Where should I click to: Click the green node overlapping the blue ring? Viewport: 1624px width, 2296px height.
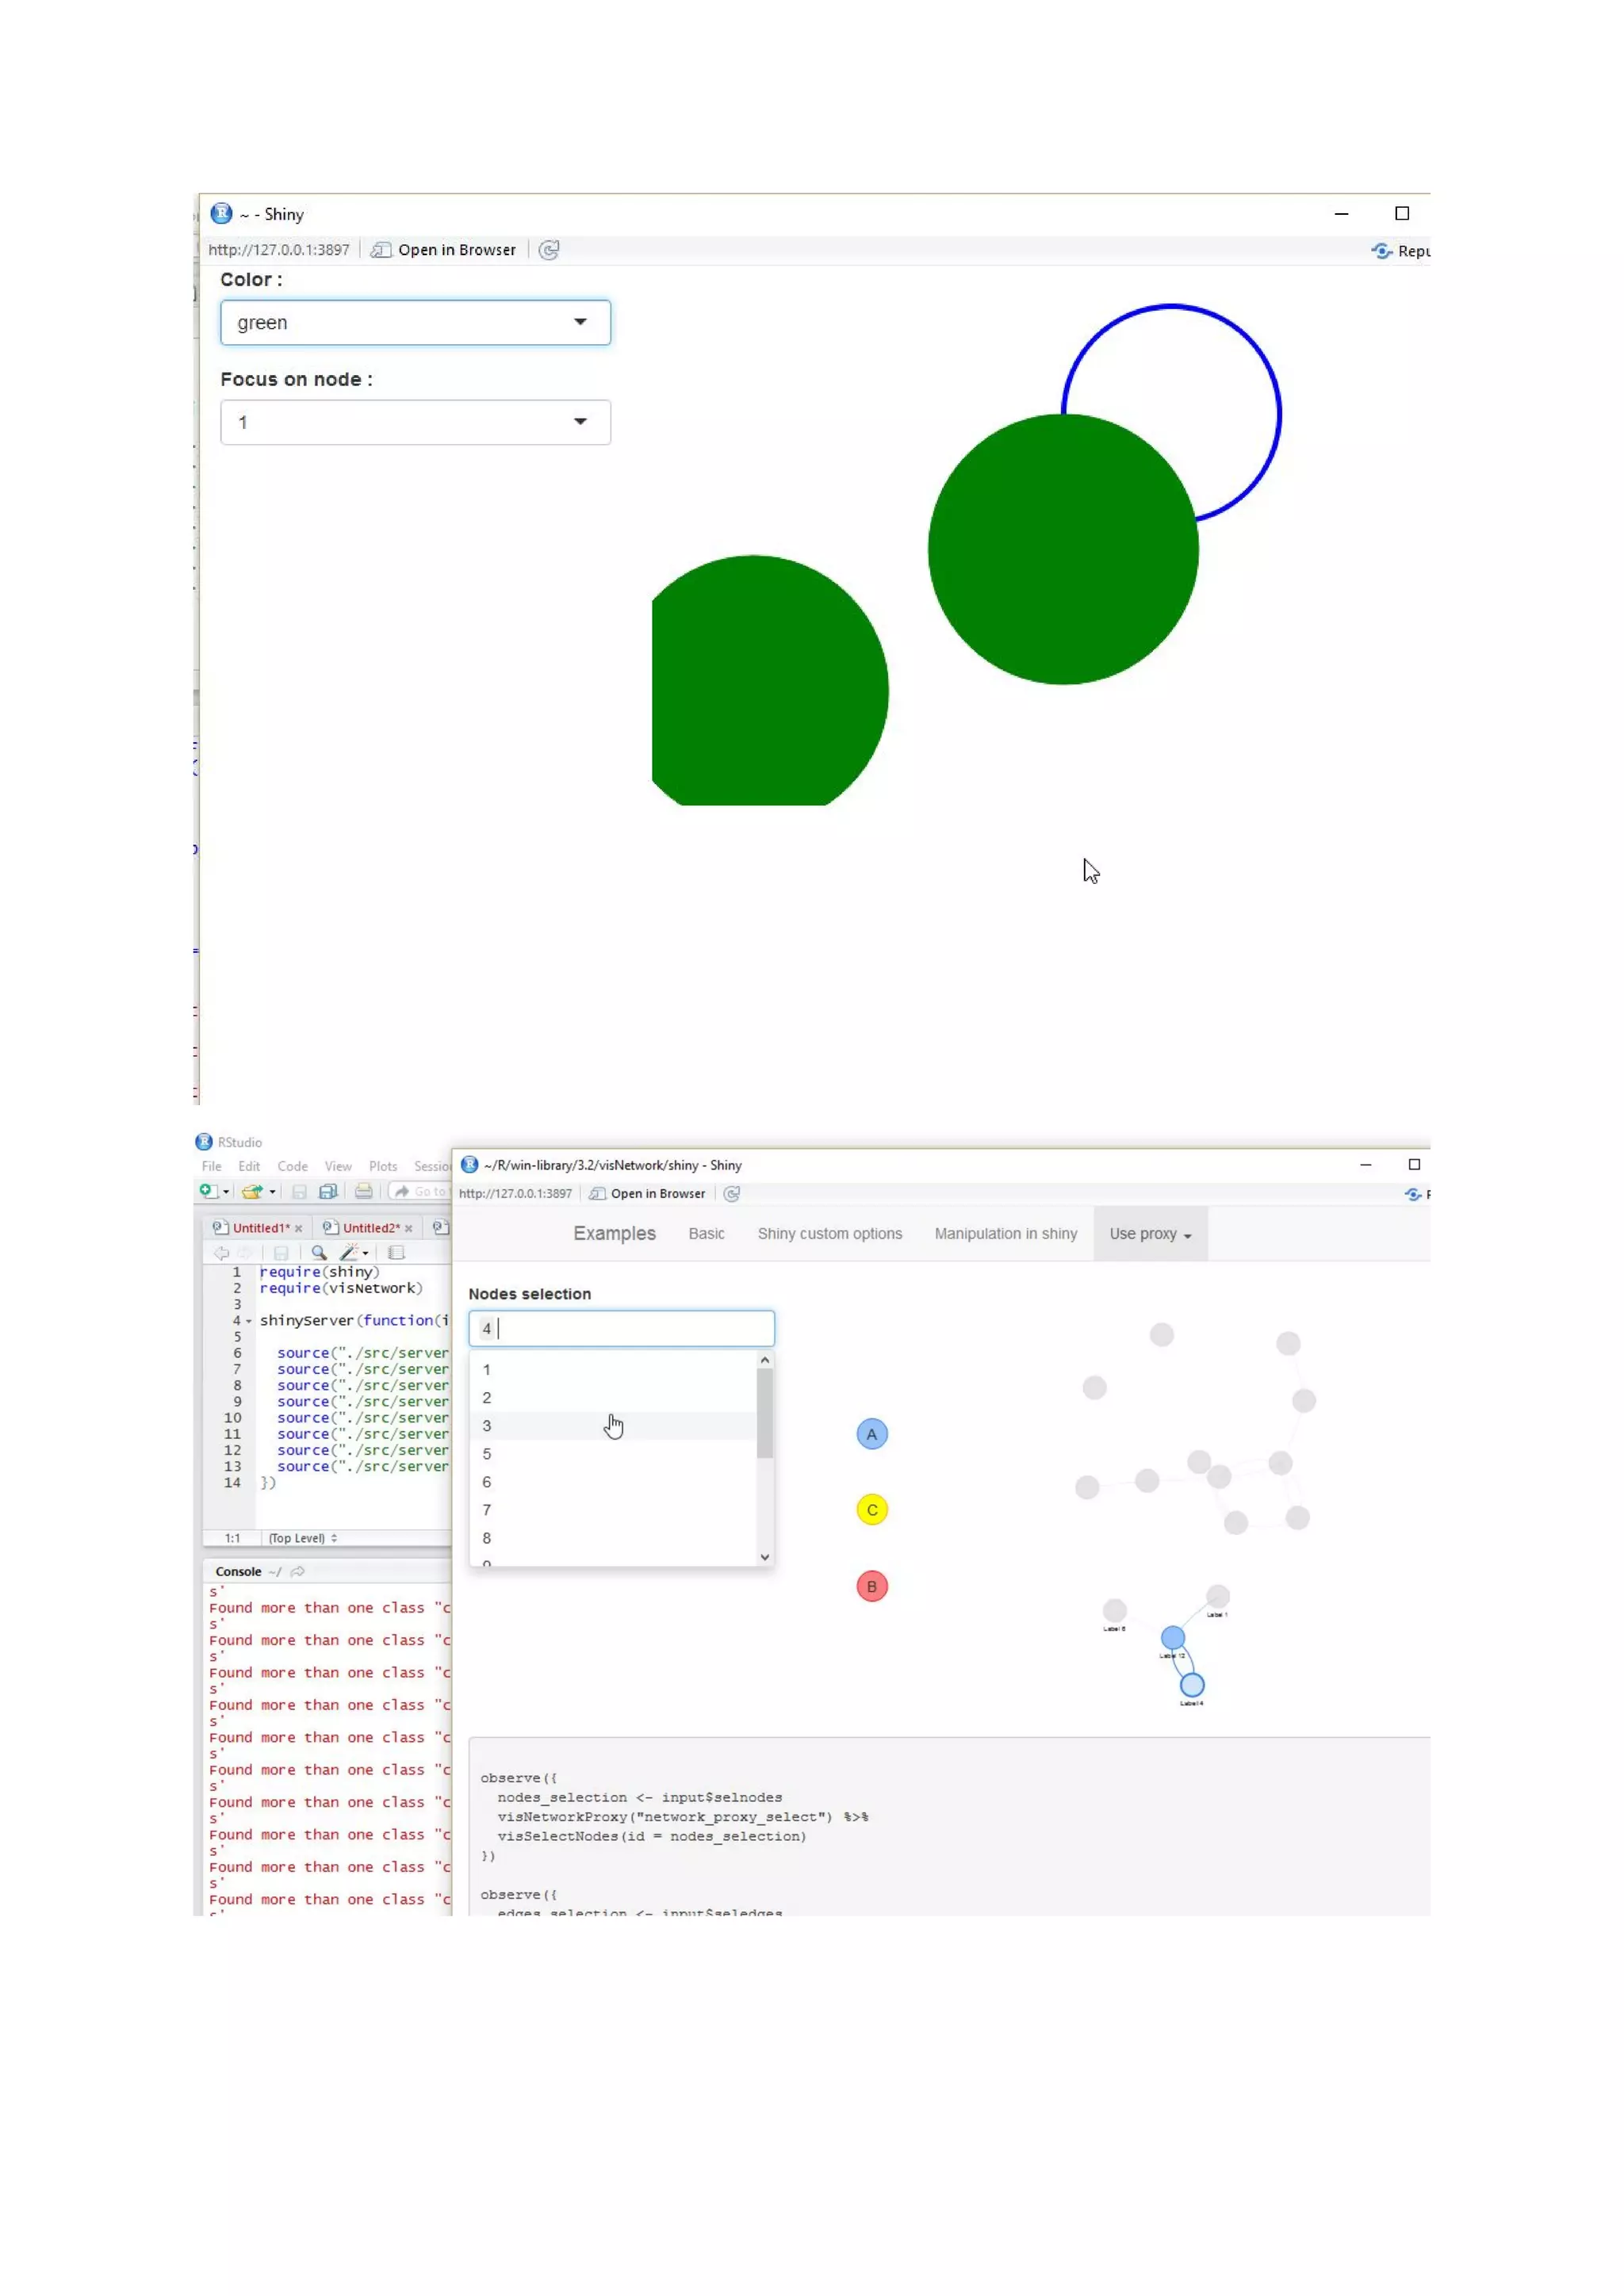tap(1063, 549)
